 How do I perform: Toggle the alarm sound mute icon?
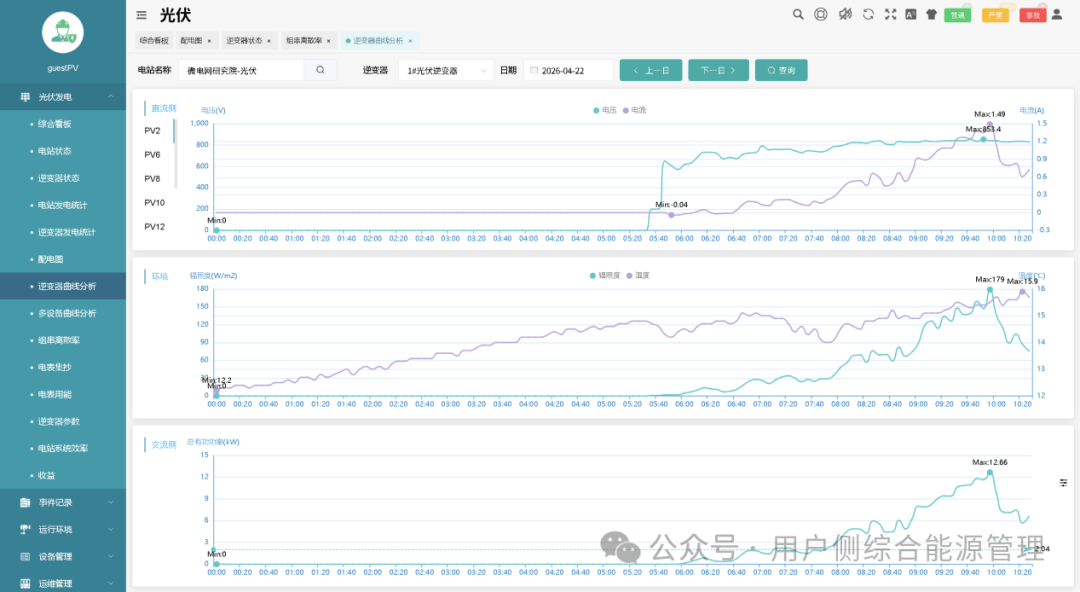tap(844, 14)
